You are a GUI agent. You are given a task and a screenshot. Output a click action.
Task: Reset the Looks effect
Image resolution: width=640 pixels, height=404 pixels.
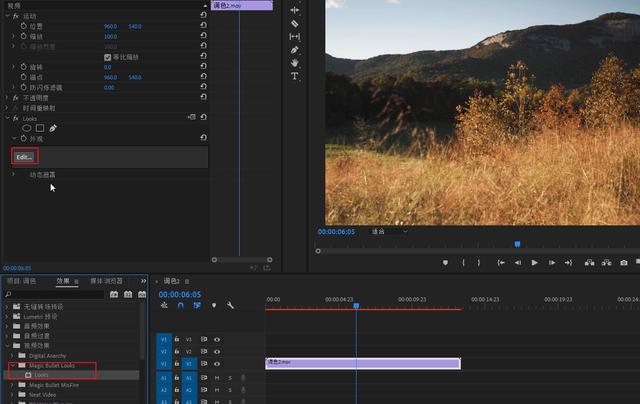[203, 117]
